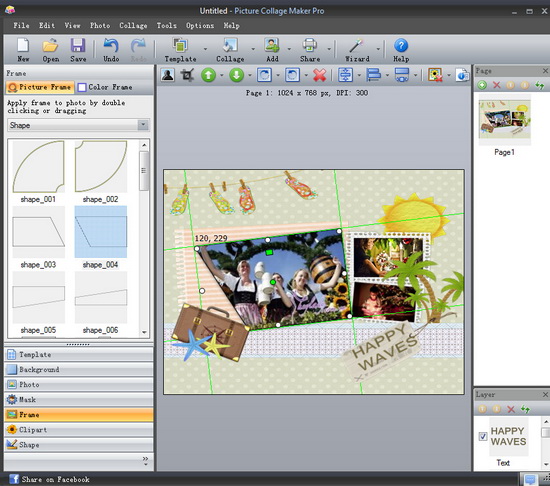This screenshot has height=486, width=550.
Task: Bring the photo forward with the green up arrow
Action: click(x=208, y=75)
